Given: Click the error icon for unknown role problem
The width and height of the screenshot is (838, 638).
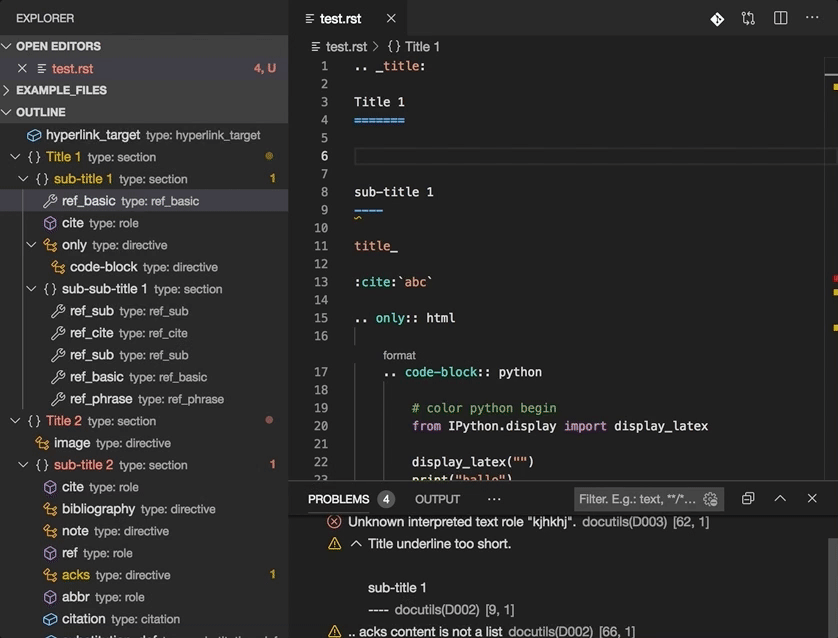Looking at the screenshot, I should click(334, 522).
